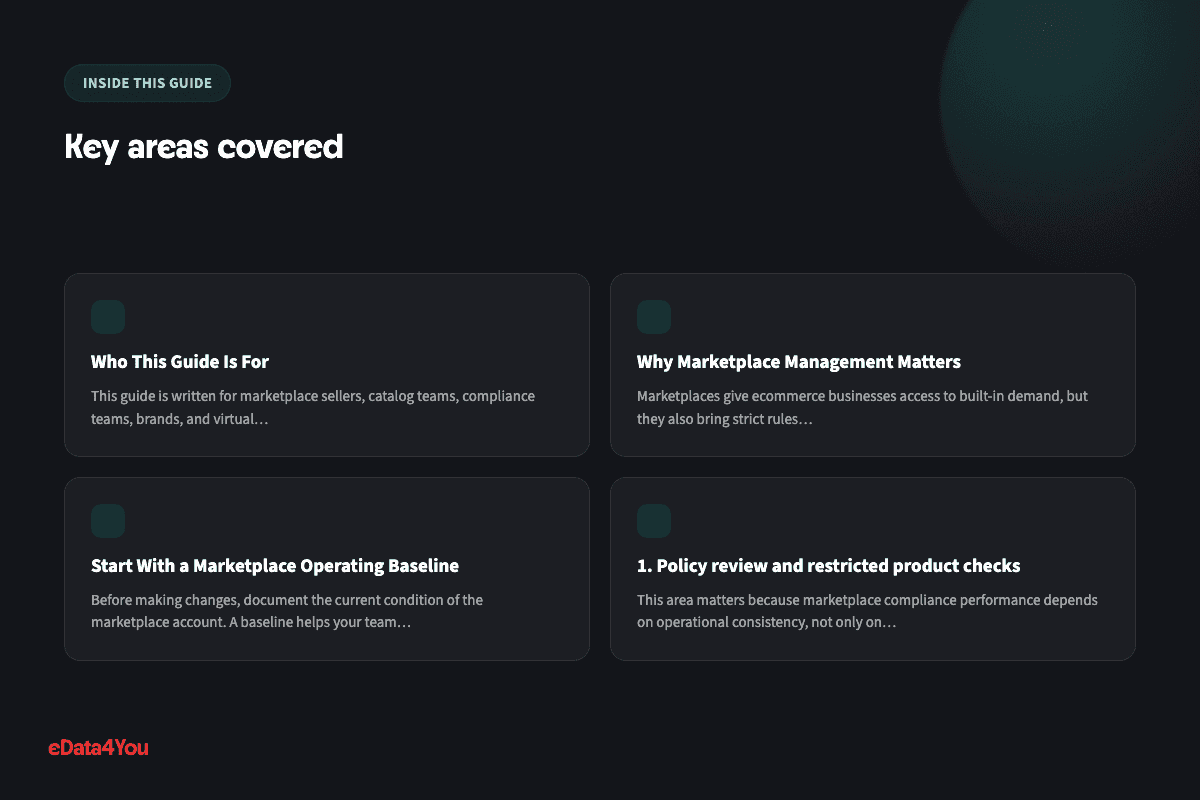1200x800 pixels.
Task: Click the icon above 'Who This Guide Is For'
Action: tap(108, 317)
